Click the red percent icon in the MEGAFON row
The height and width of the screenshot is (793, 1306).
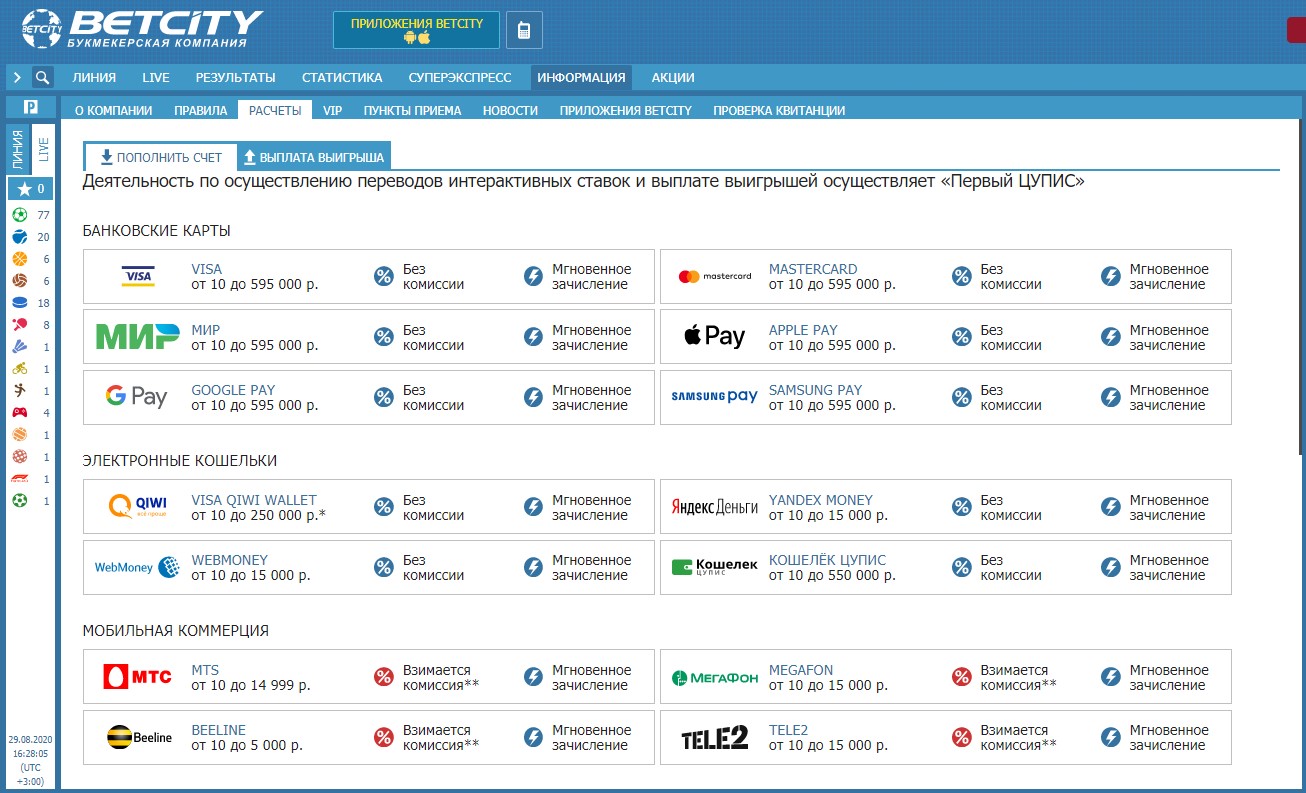point(961,678)
